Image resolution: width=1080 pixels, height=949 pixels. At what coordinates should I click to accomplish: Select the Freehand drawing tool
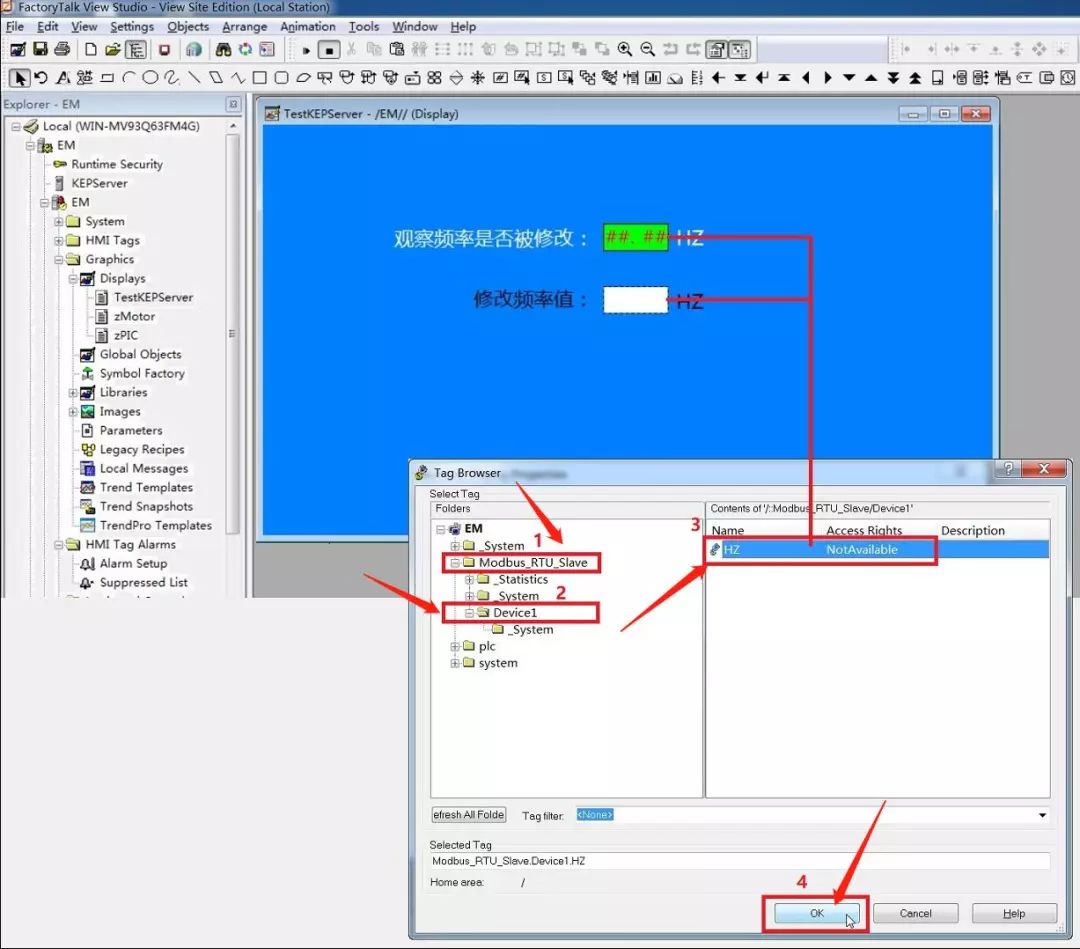[x=172, y=78]
